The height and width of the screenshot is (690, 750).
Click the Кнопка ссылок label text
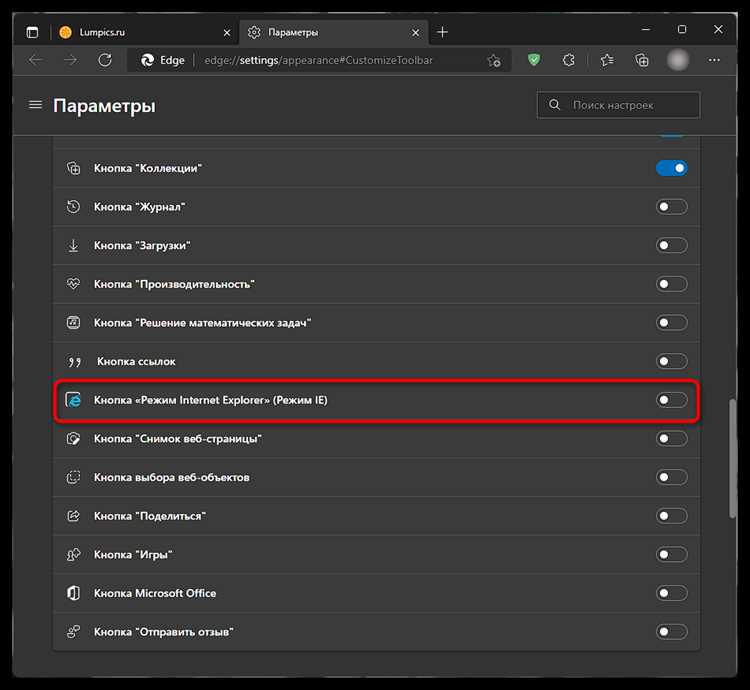pyautogui.click(x=136, y=361)
